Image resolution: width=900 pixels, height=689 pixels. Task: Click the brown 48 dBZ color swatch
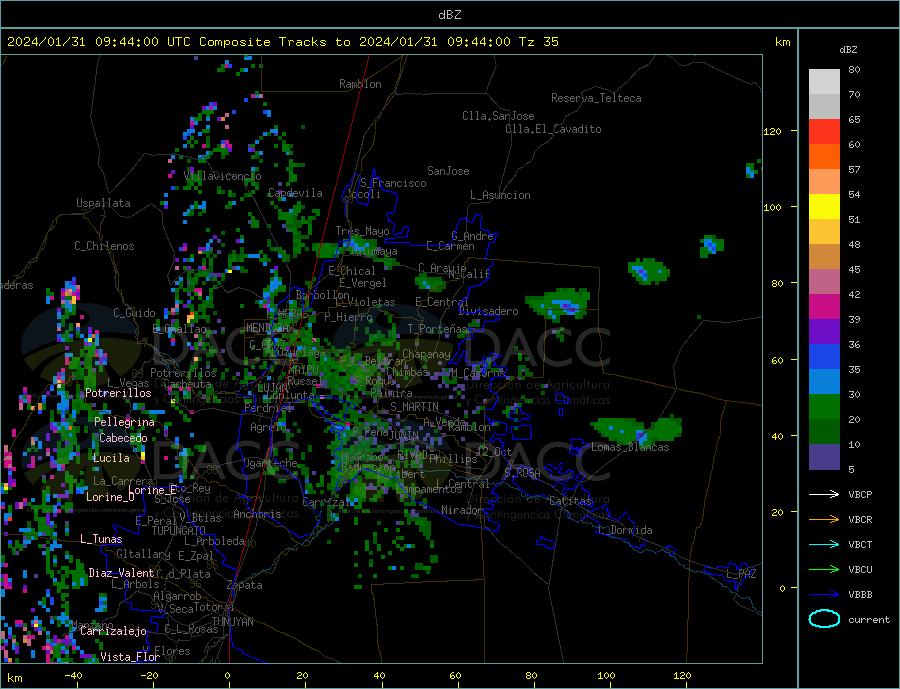coord(824,257)
